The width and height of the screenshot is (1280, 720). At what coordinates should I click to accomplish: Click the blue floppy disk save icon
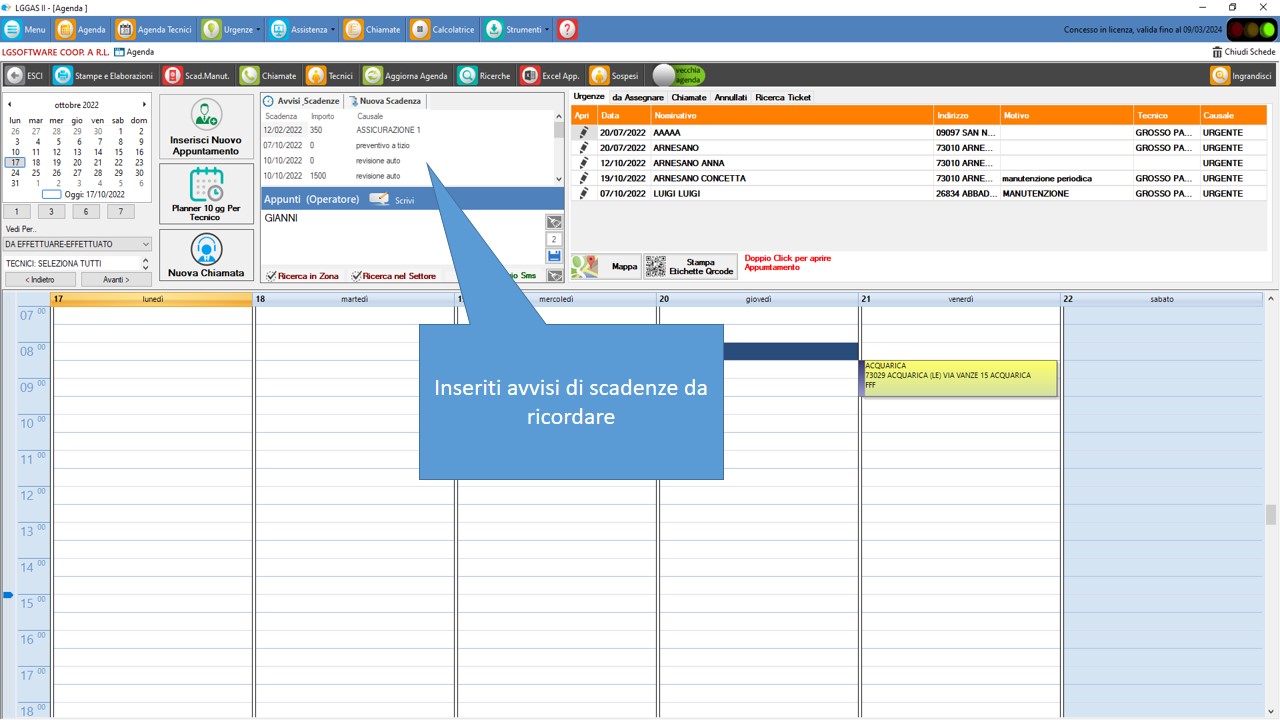[x=554, y=257]
